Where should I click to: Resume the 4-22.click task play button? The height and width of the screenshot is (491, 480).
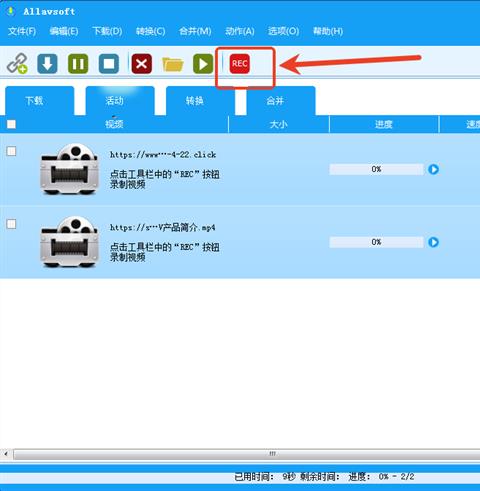click(x=433, y=169)
